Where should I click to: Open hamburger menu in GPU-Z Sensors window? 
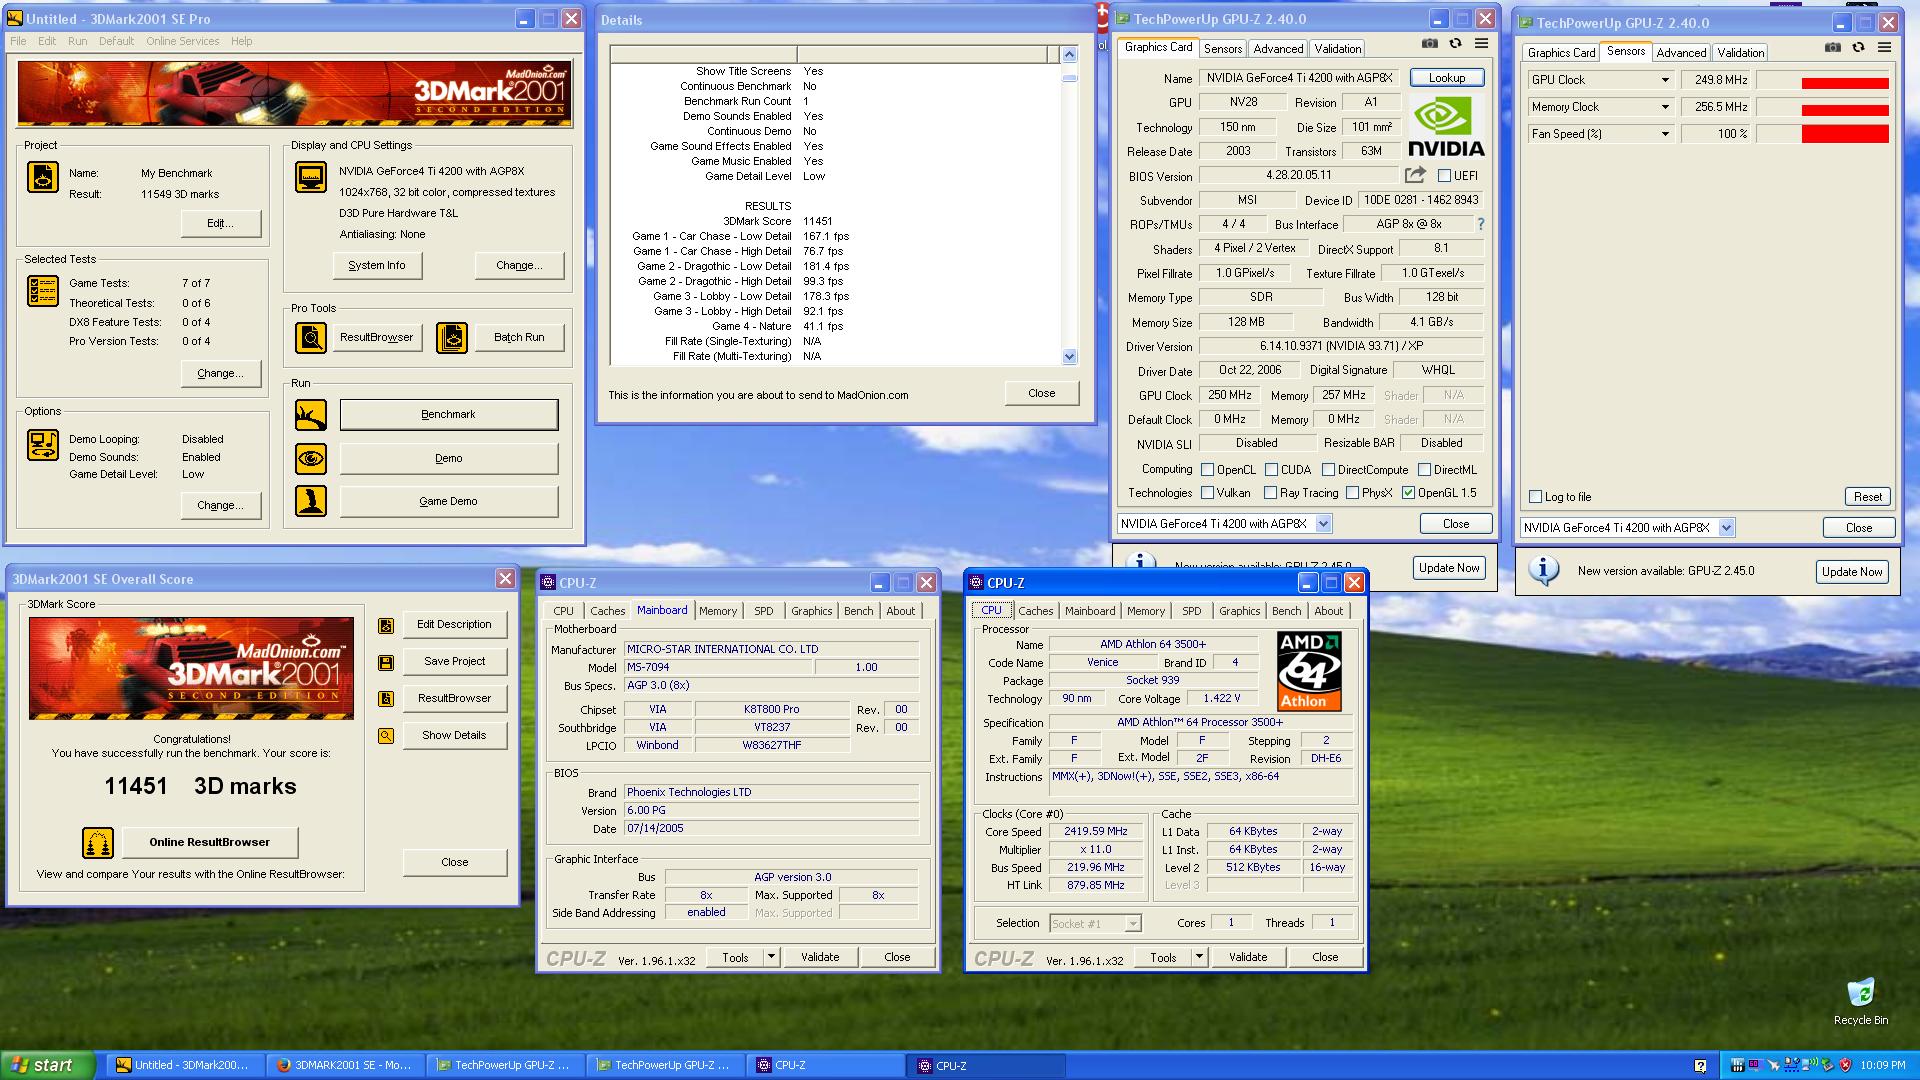[1885, 47]
